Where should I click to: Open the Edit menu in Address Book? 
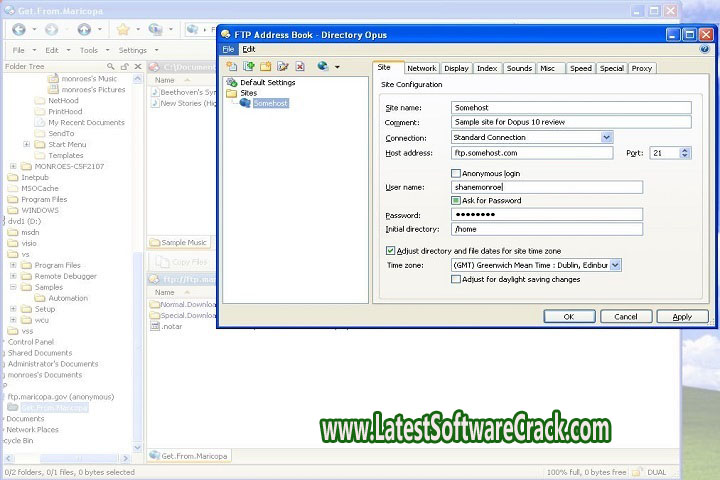[248, 49]
